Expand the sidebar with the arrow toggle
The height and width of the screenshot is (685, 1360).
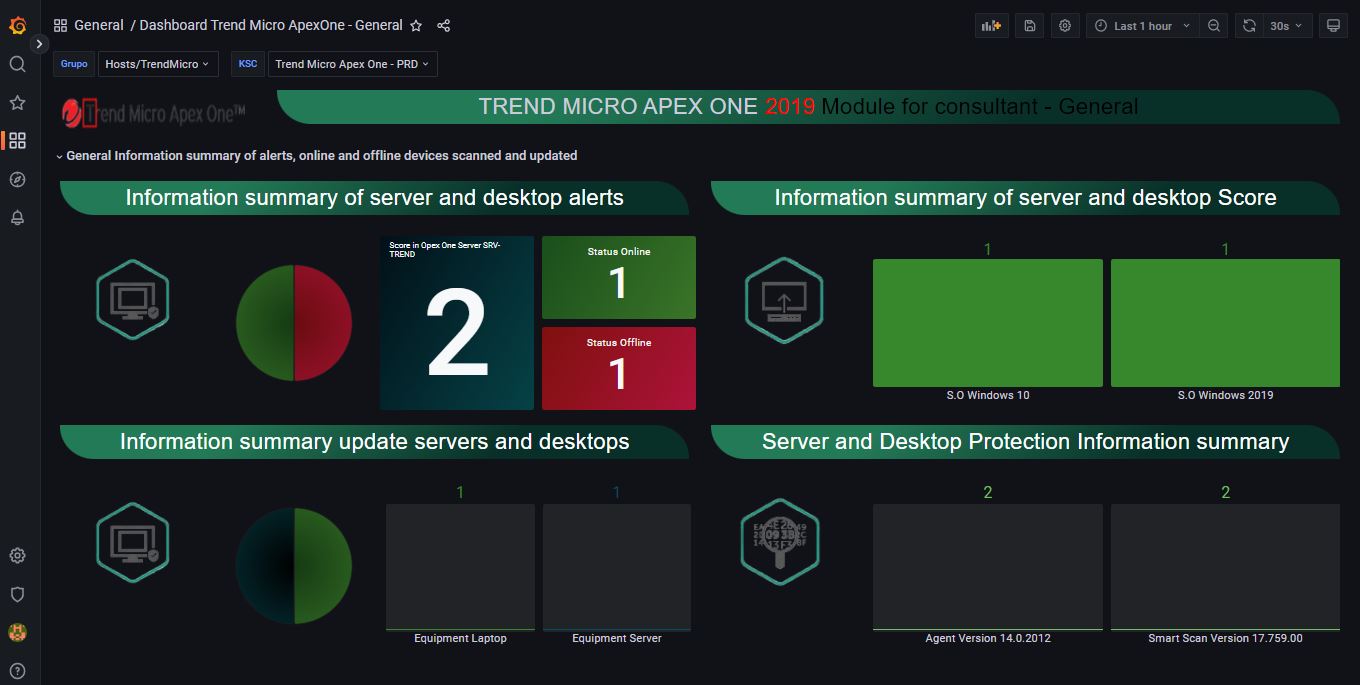(39, 44)
